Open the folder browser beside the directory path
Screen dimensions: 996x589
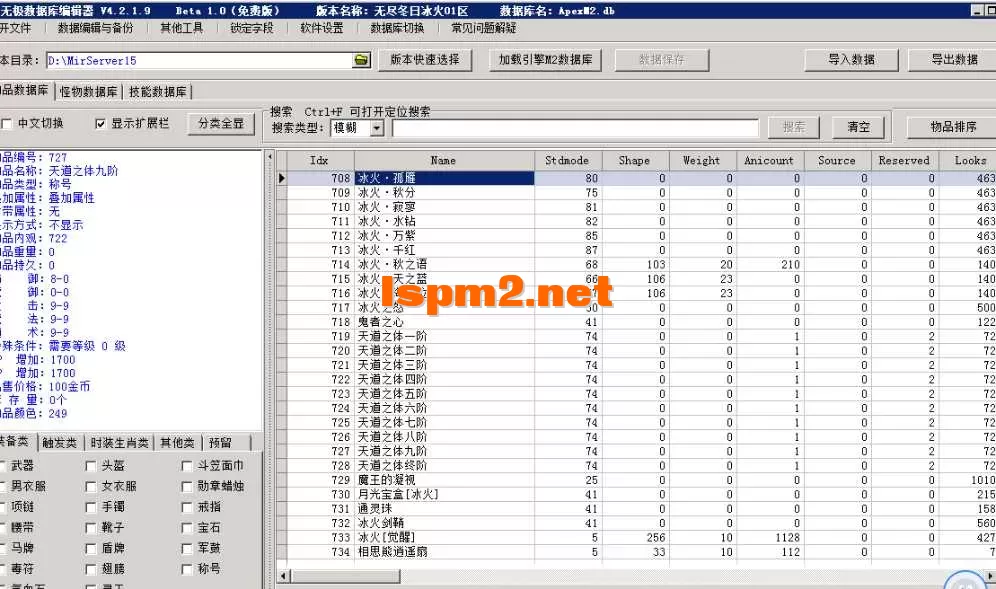(361, 60)
